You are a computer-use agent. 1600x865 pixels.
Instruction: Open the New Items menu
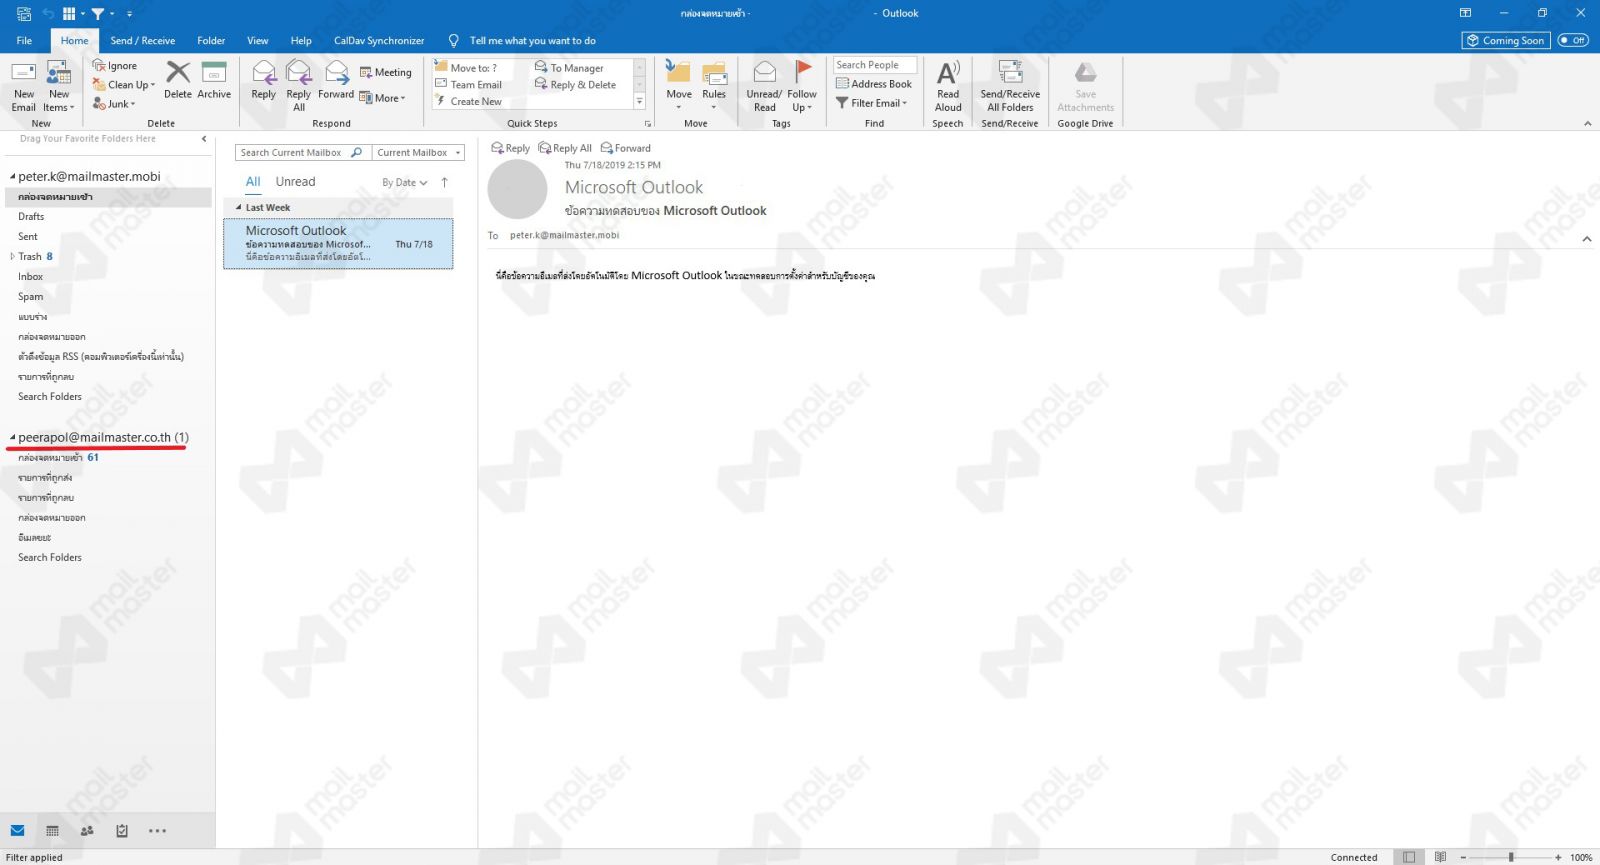(x=59, y=86)
